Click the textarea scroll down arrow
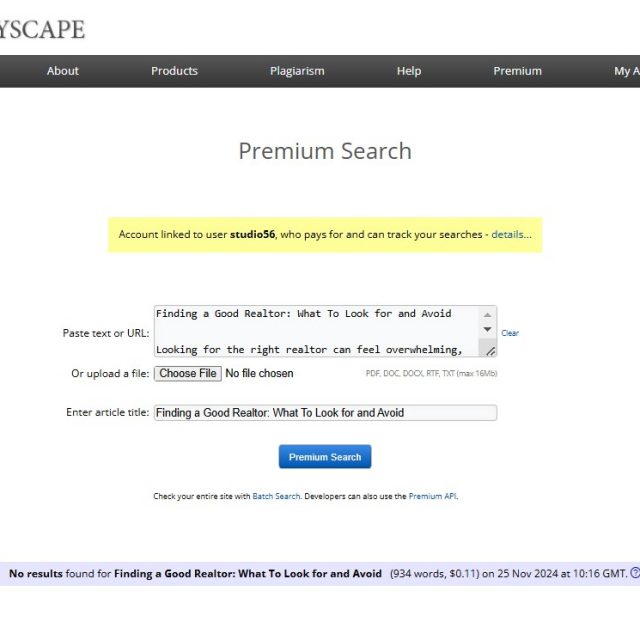Viewport: 640px width, 640px height. click(487, 329)
